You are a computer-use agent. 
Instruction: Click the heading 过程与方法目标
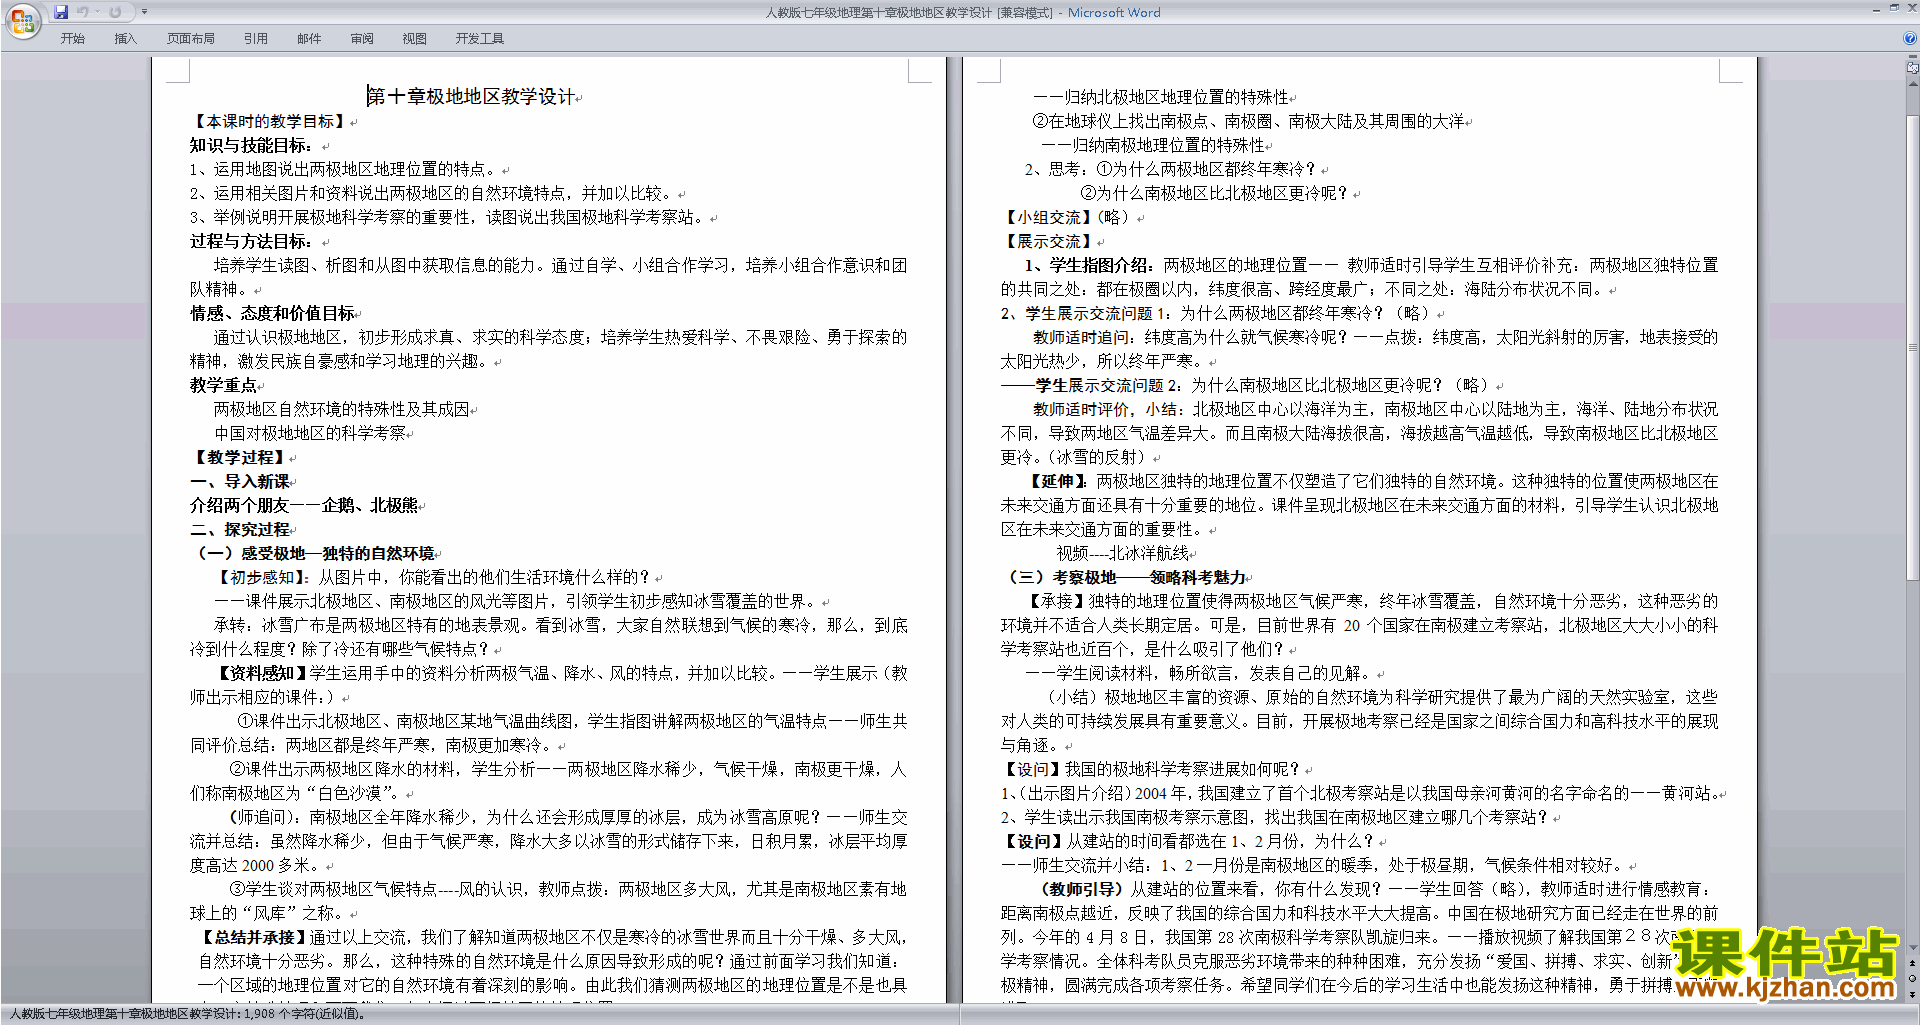[251, 241]
